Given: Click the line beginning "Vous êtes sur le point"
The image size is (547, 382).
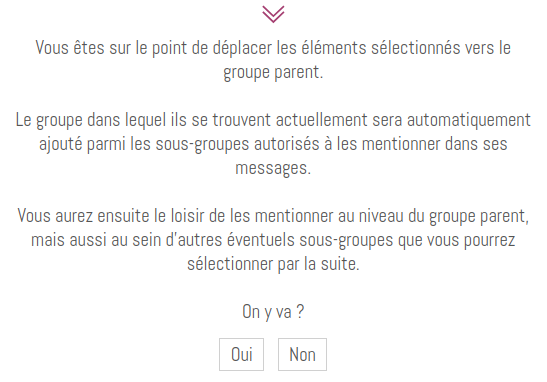Looking at the screenshot, I should click(273, 48).
